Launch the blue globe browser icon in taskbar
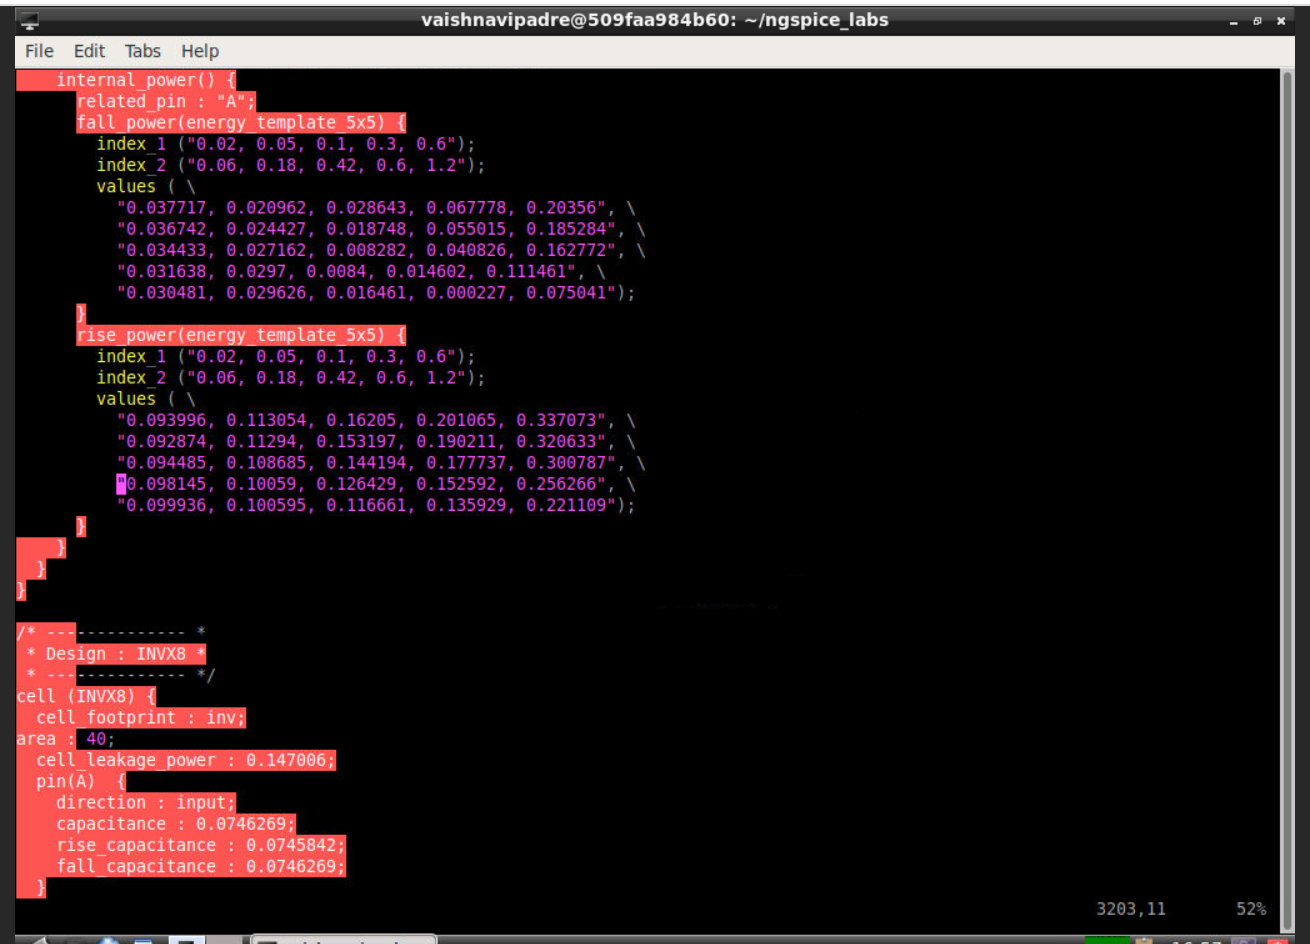This screenshot has height=944, width=1310. click(105, 938)
